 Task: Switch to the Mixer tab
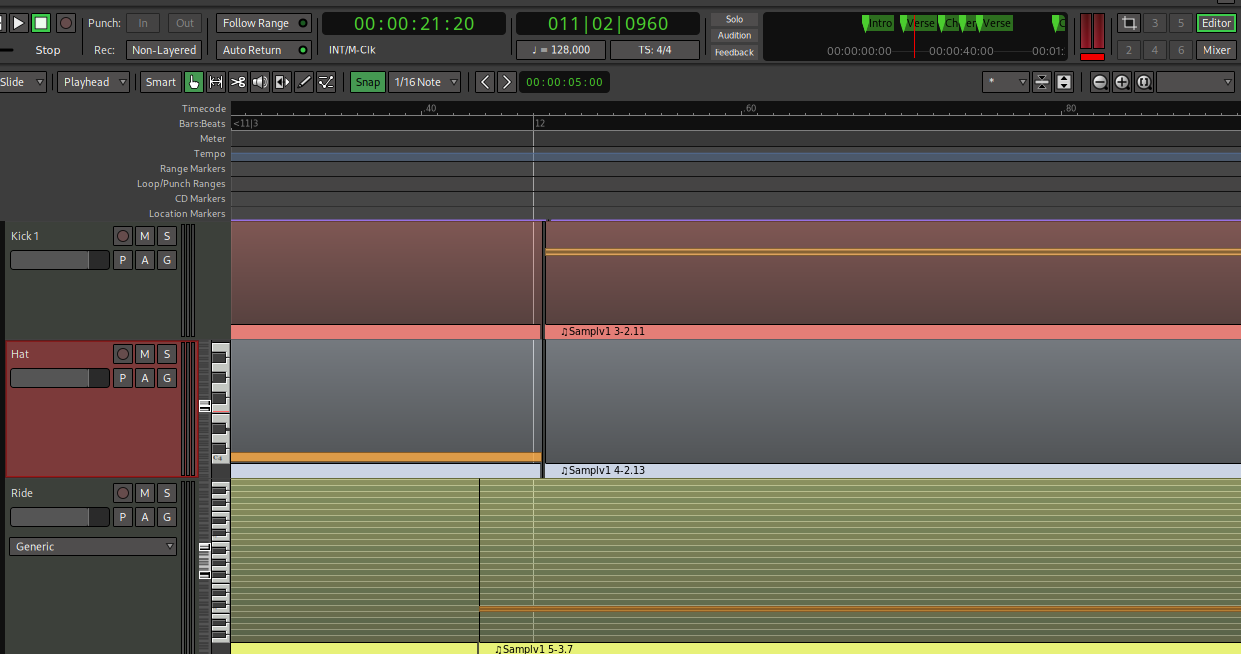pyautogui.click(x=1216, y=50)
